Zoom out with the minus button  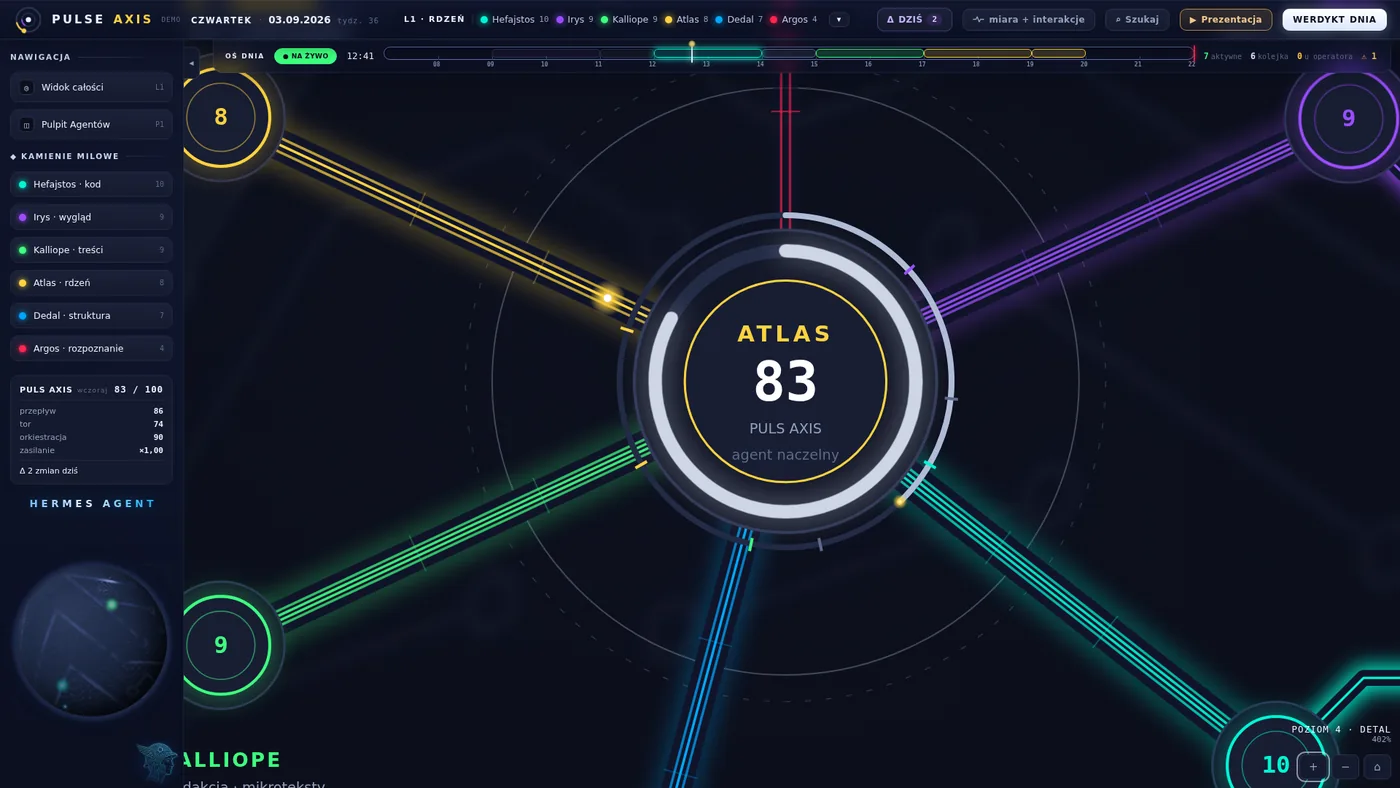(x=1345, y=767)
